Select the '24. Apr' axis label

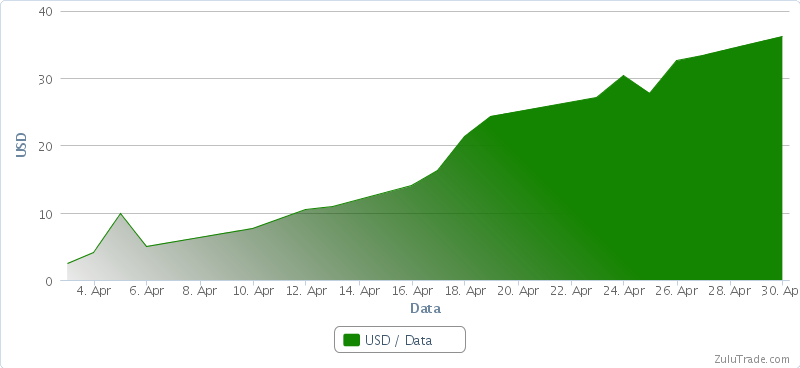click(x=624, y=291)
